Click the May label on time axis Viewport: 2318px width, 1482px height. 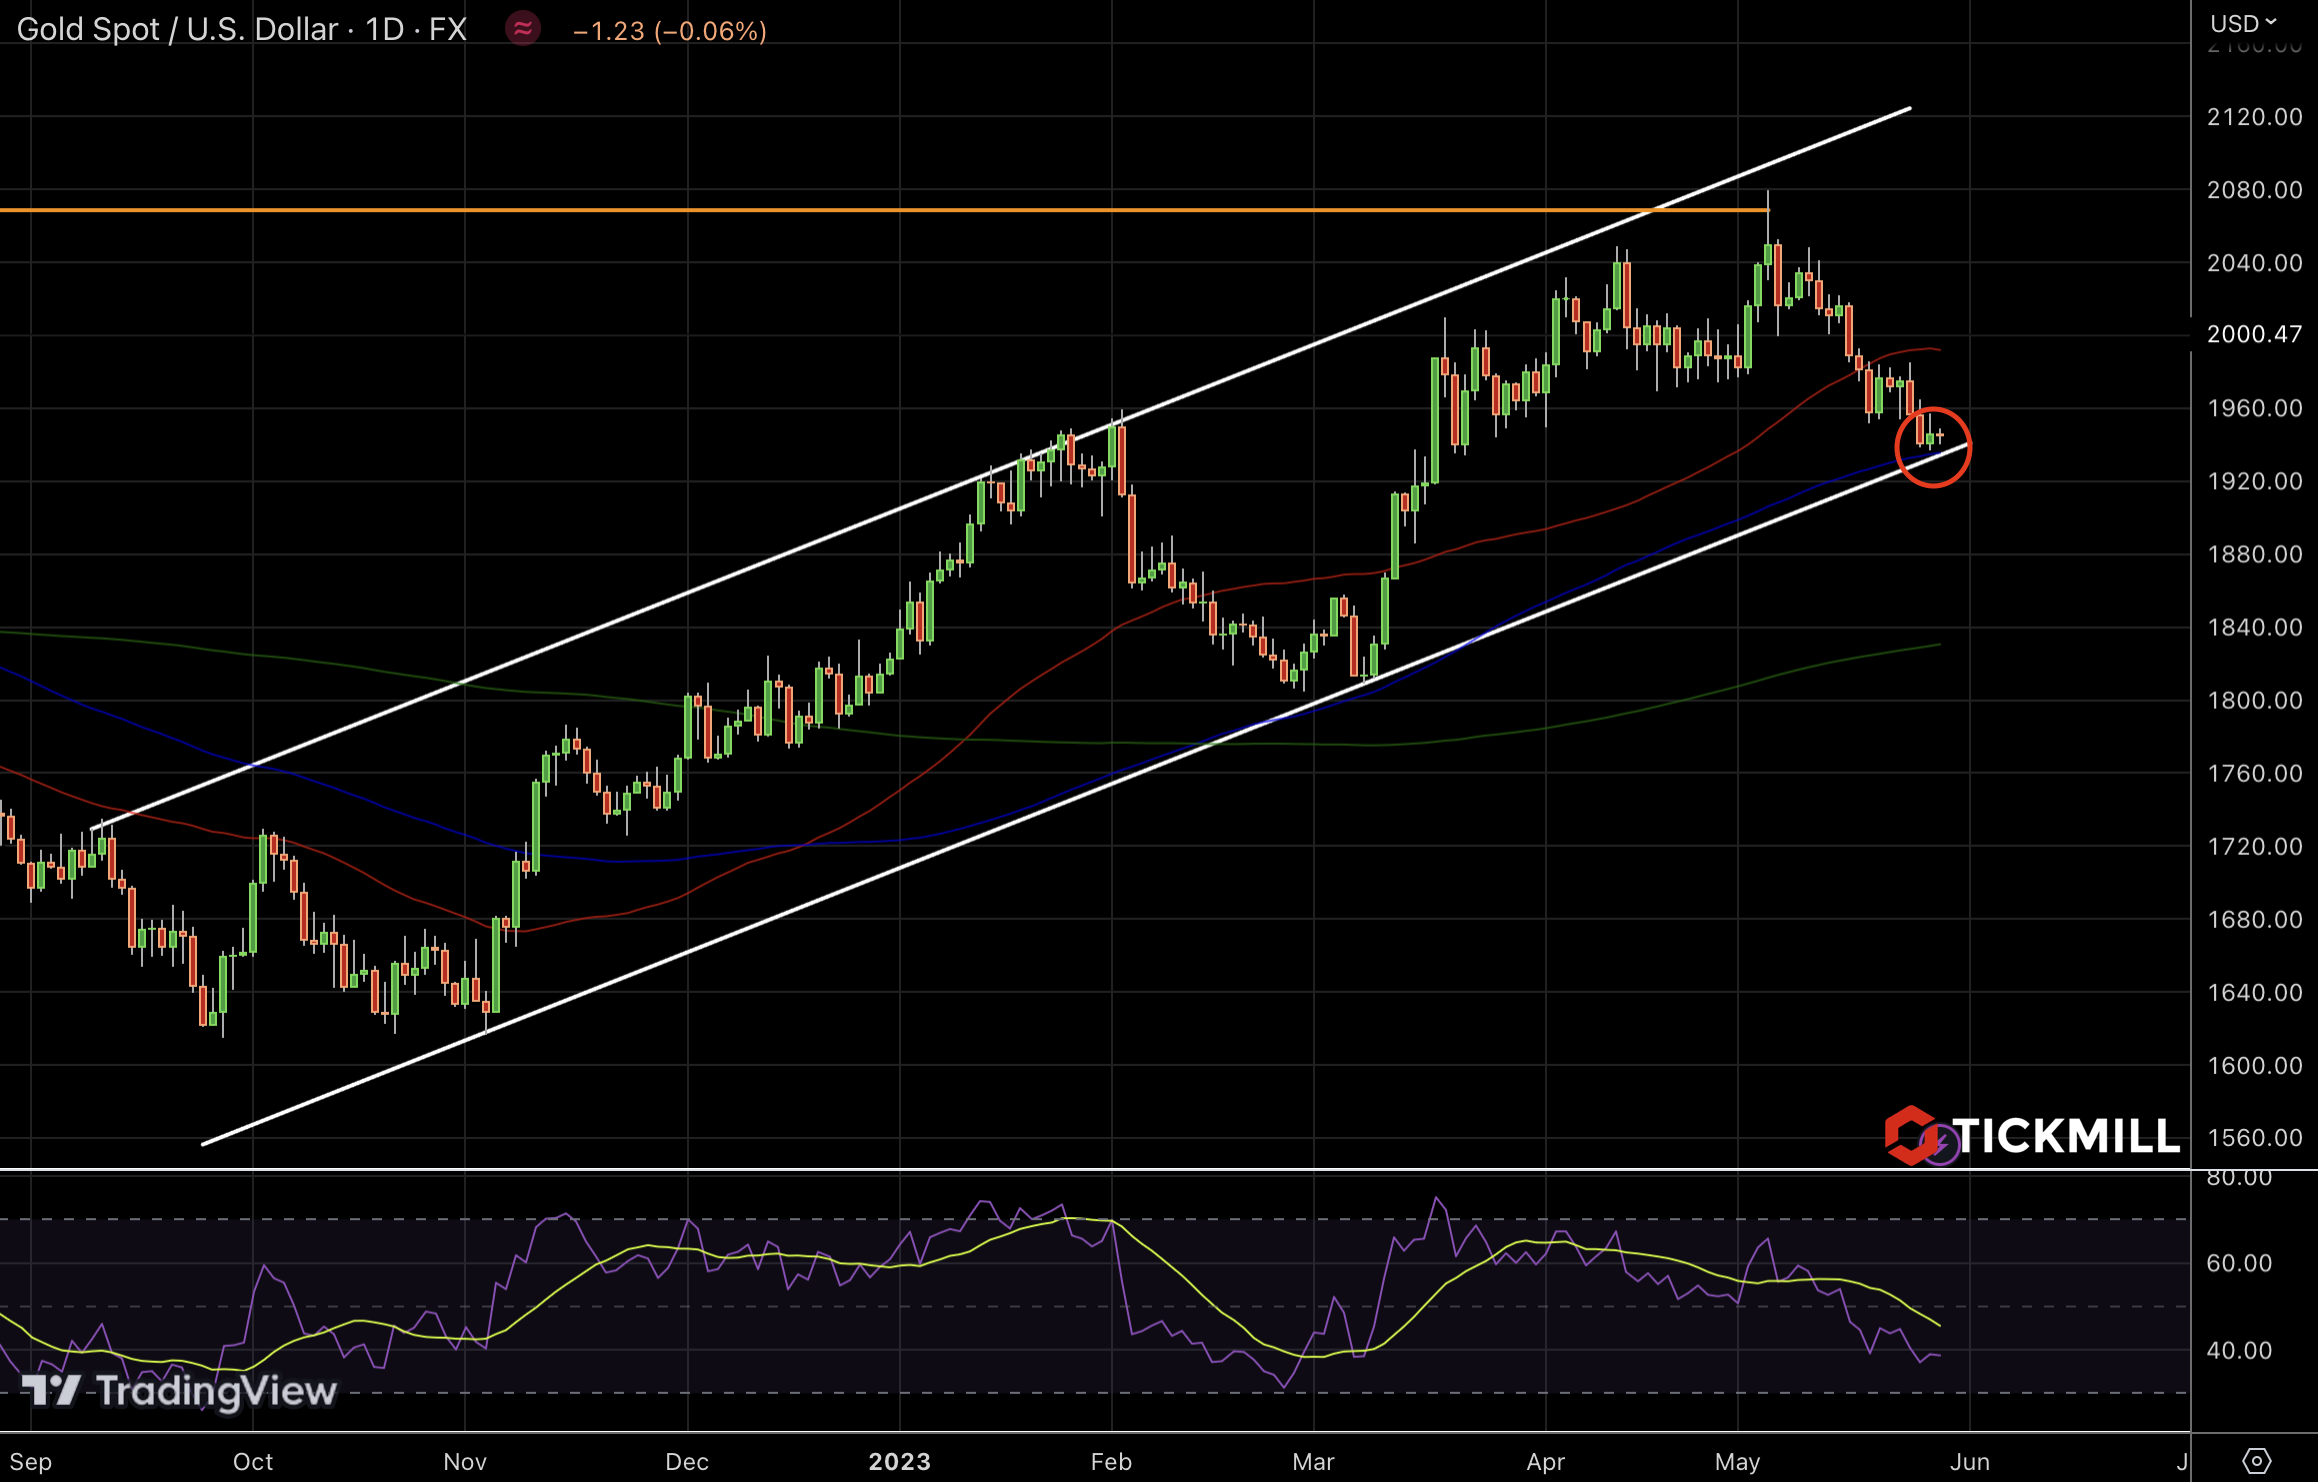(x=1737, y=1461)
